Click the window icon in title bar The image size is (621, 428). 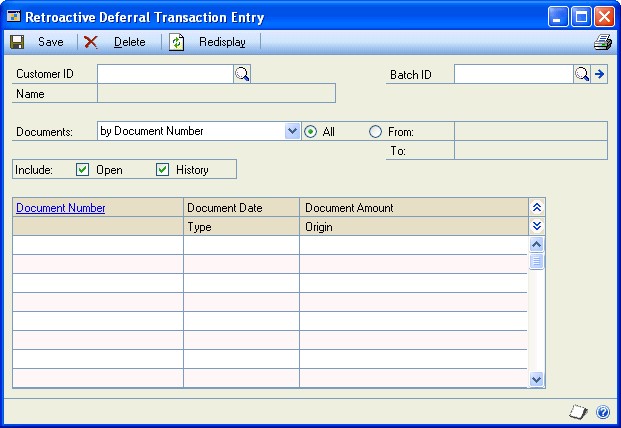[x=14, y=17]
